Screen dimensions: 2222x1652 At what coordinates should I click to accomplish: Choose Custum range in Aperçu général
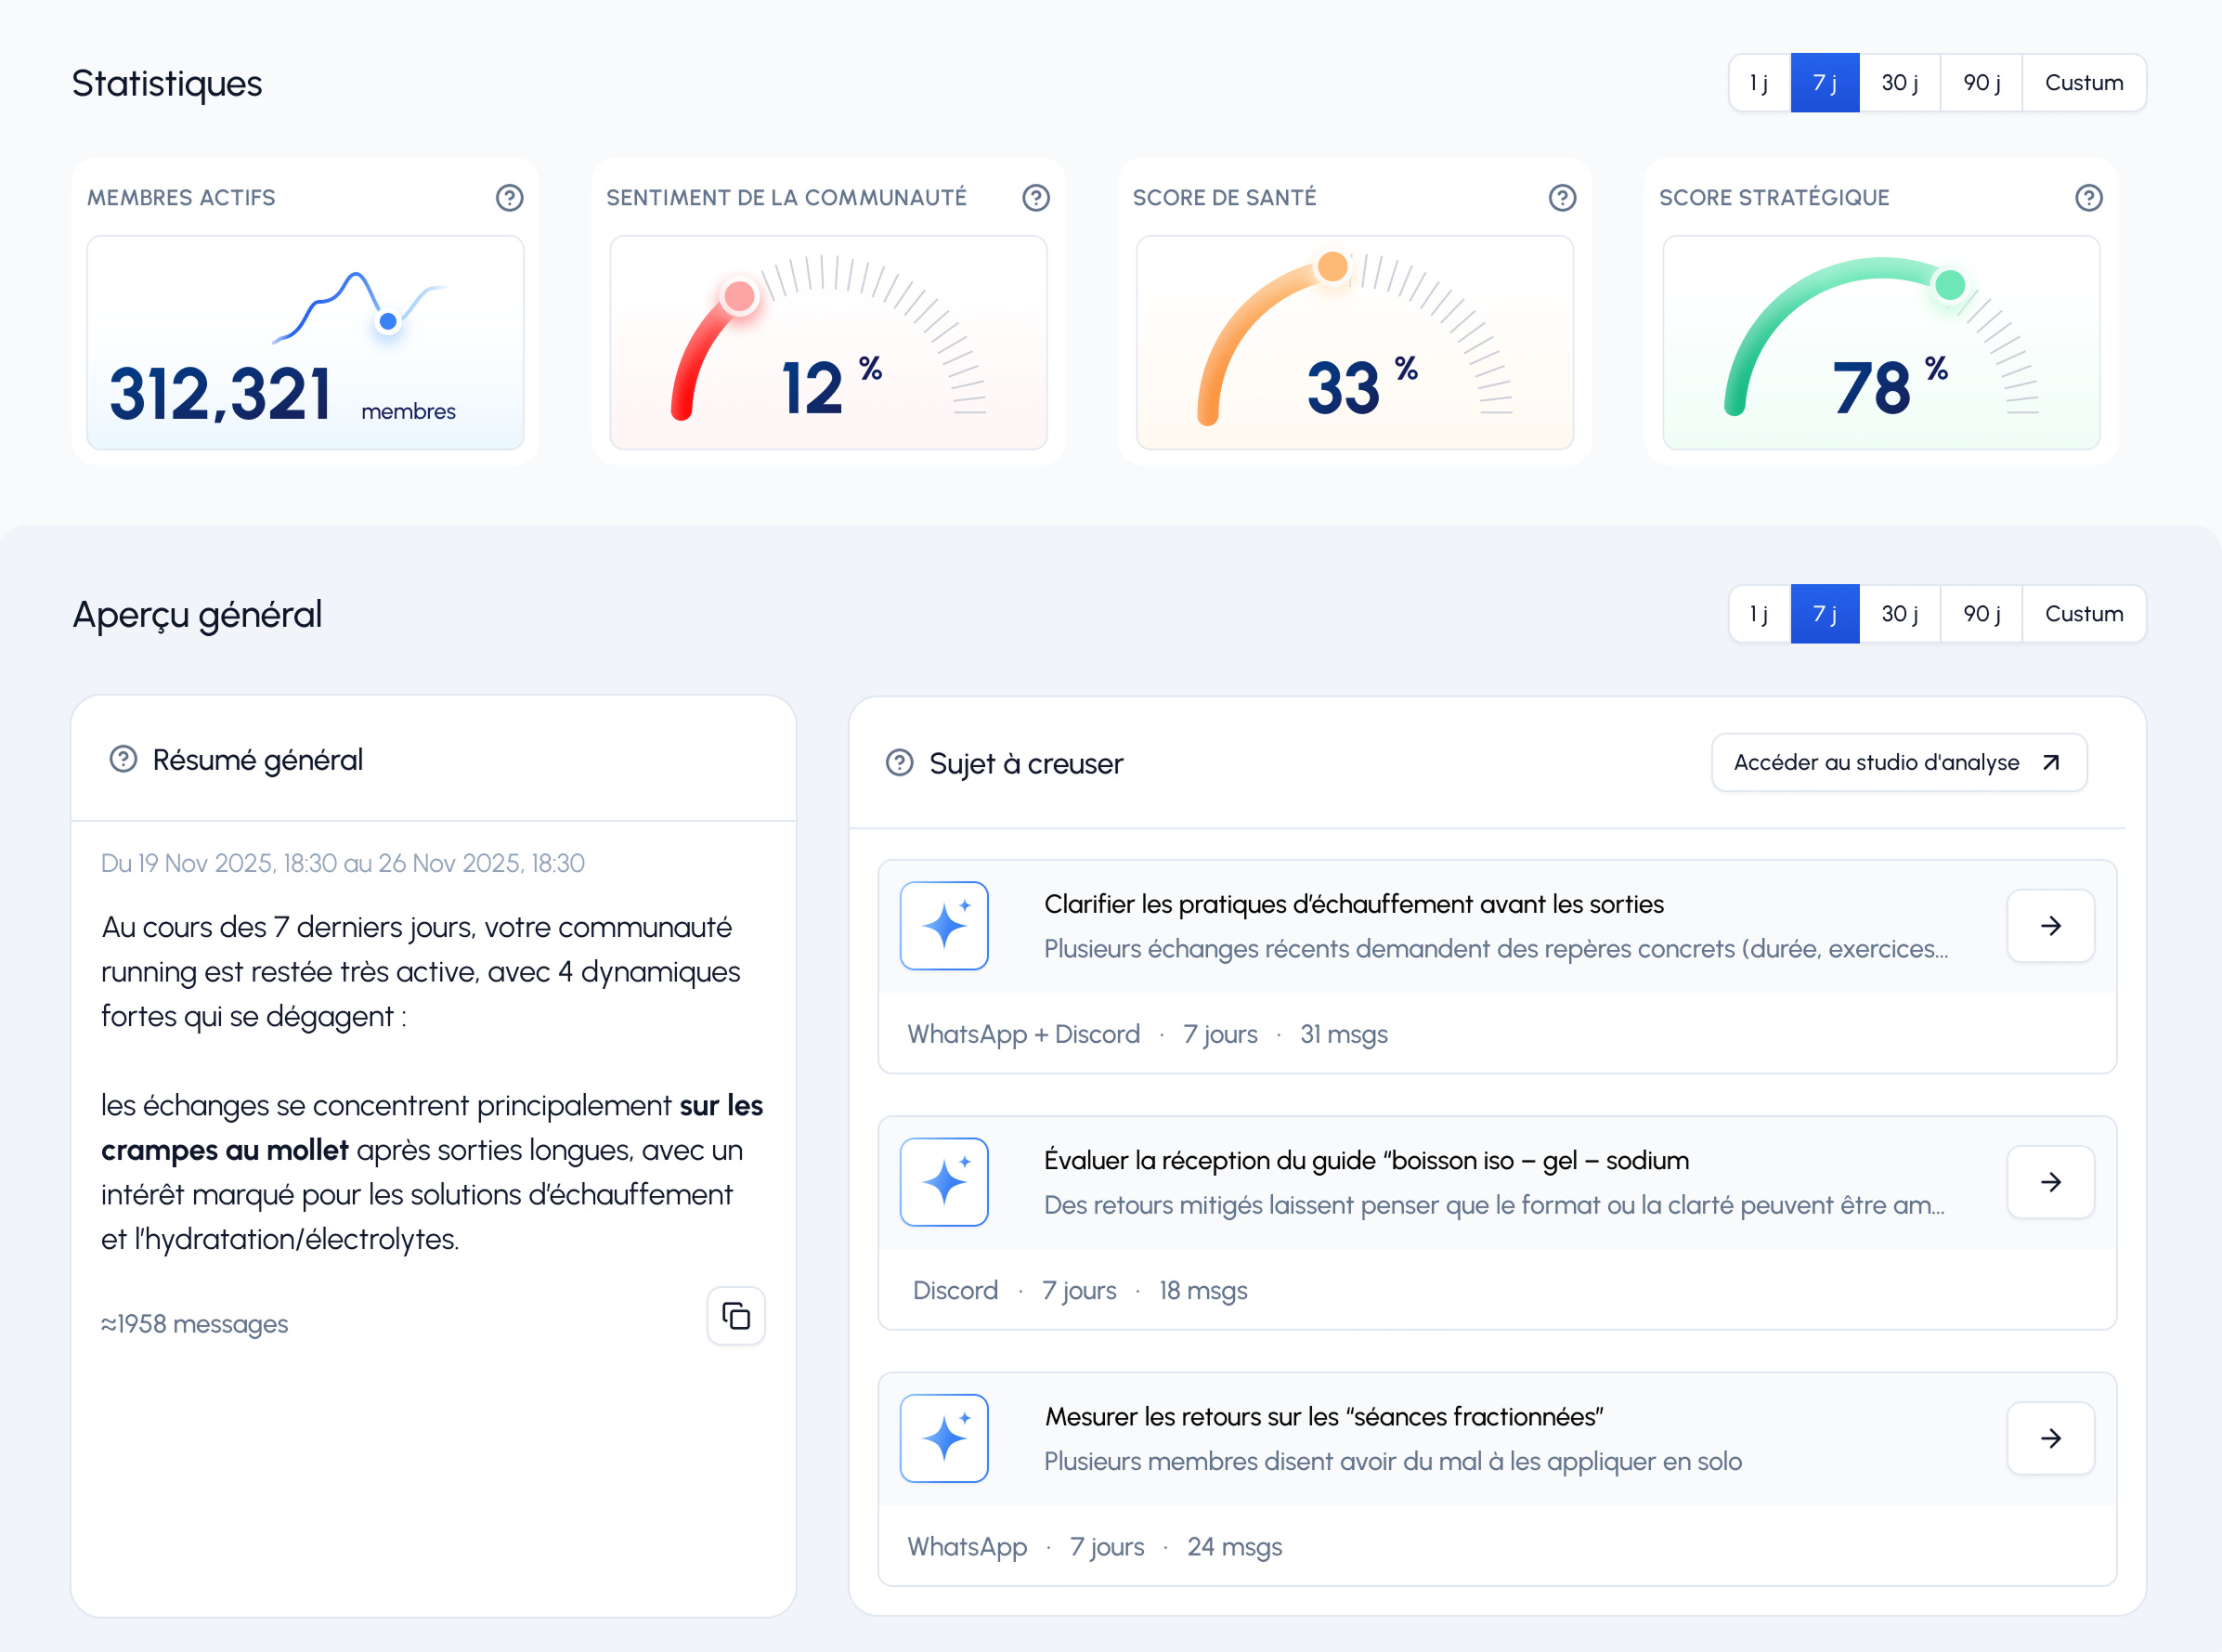click(x=2083, y=614)
